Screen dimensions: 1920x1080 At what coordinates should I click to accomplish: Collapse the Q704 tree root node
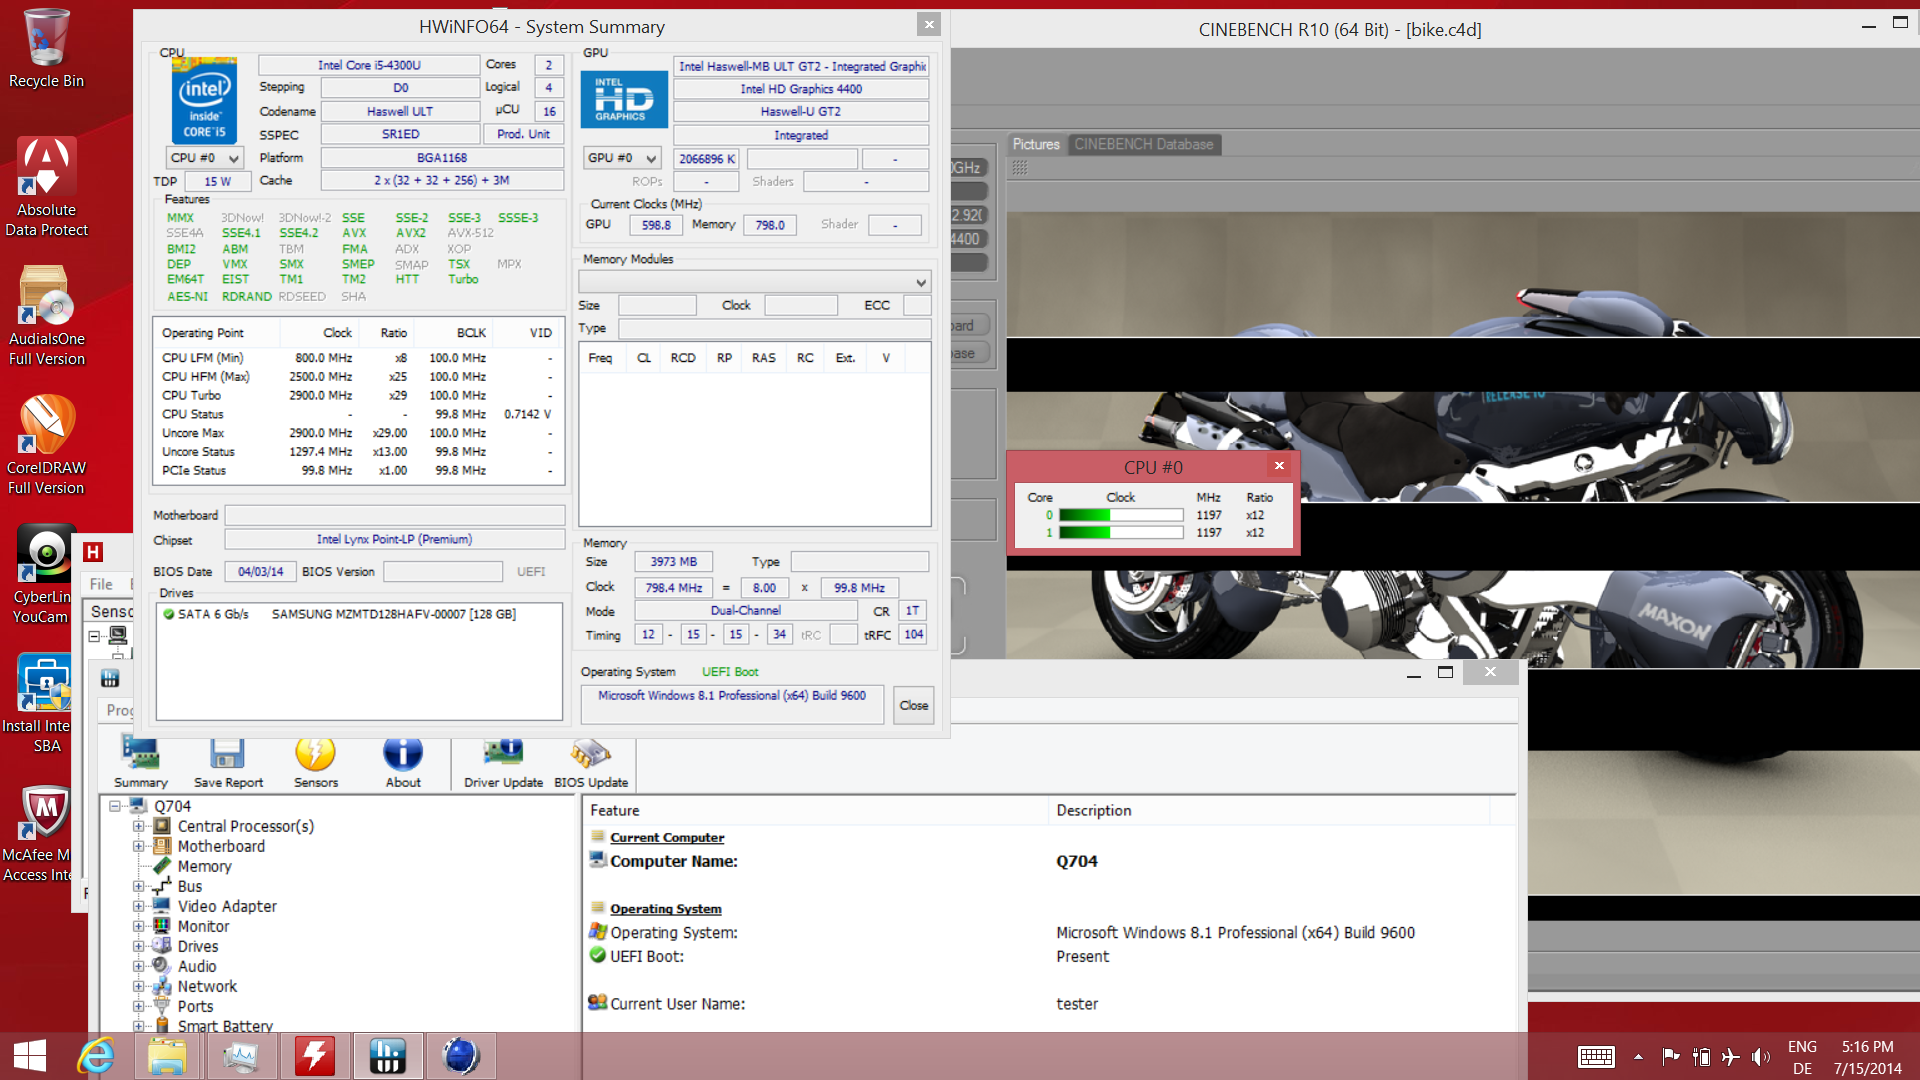click(x=115, y=806)
